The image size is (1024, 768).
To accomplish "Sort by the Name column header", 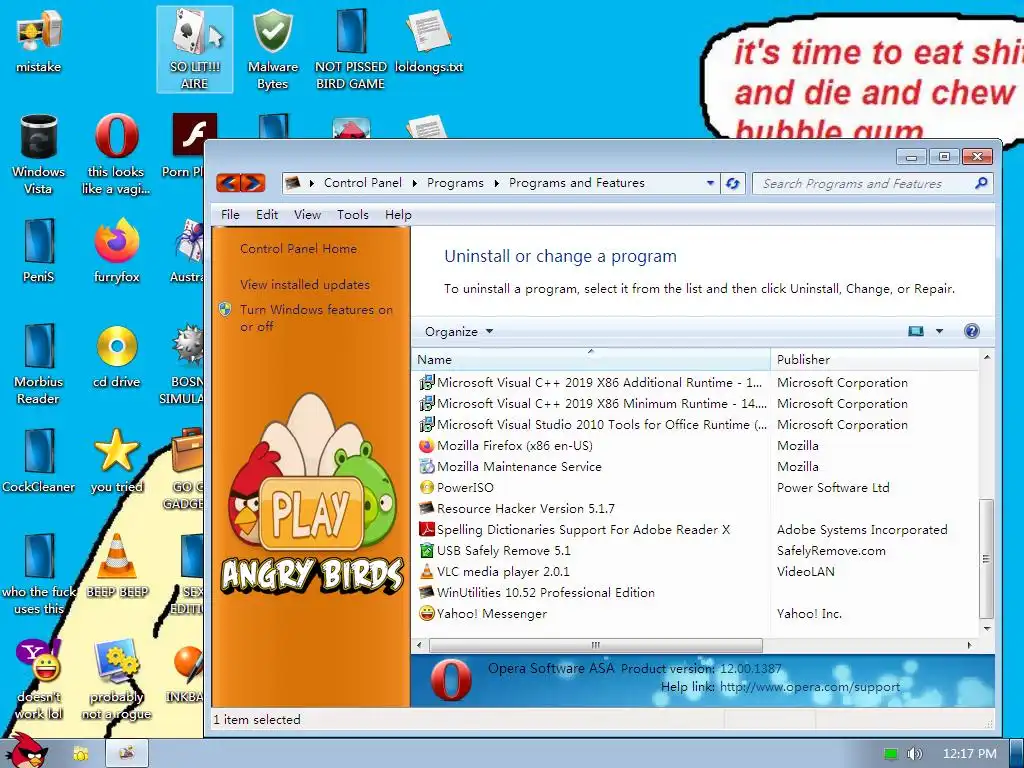I will [591, 360].
